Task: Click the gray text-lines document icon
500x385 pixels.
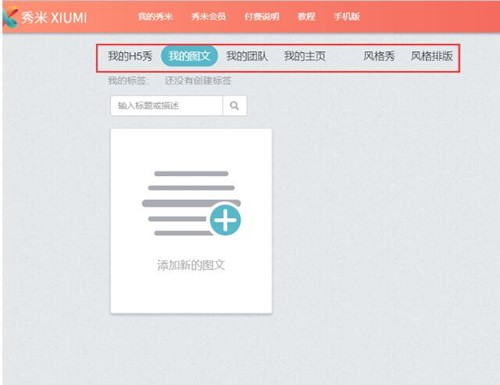Action: 191,203
